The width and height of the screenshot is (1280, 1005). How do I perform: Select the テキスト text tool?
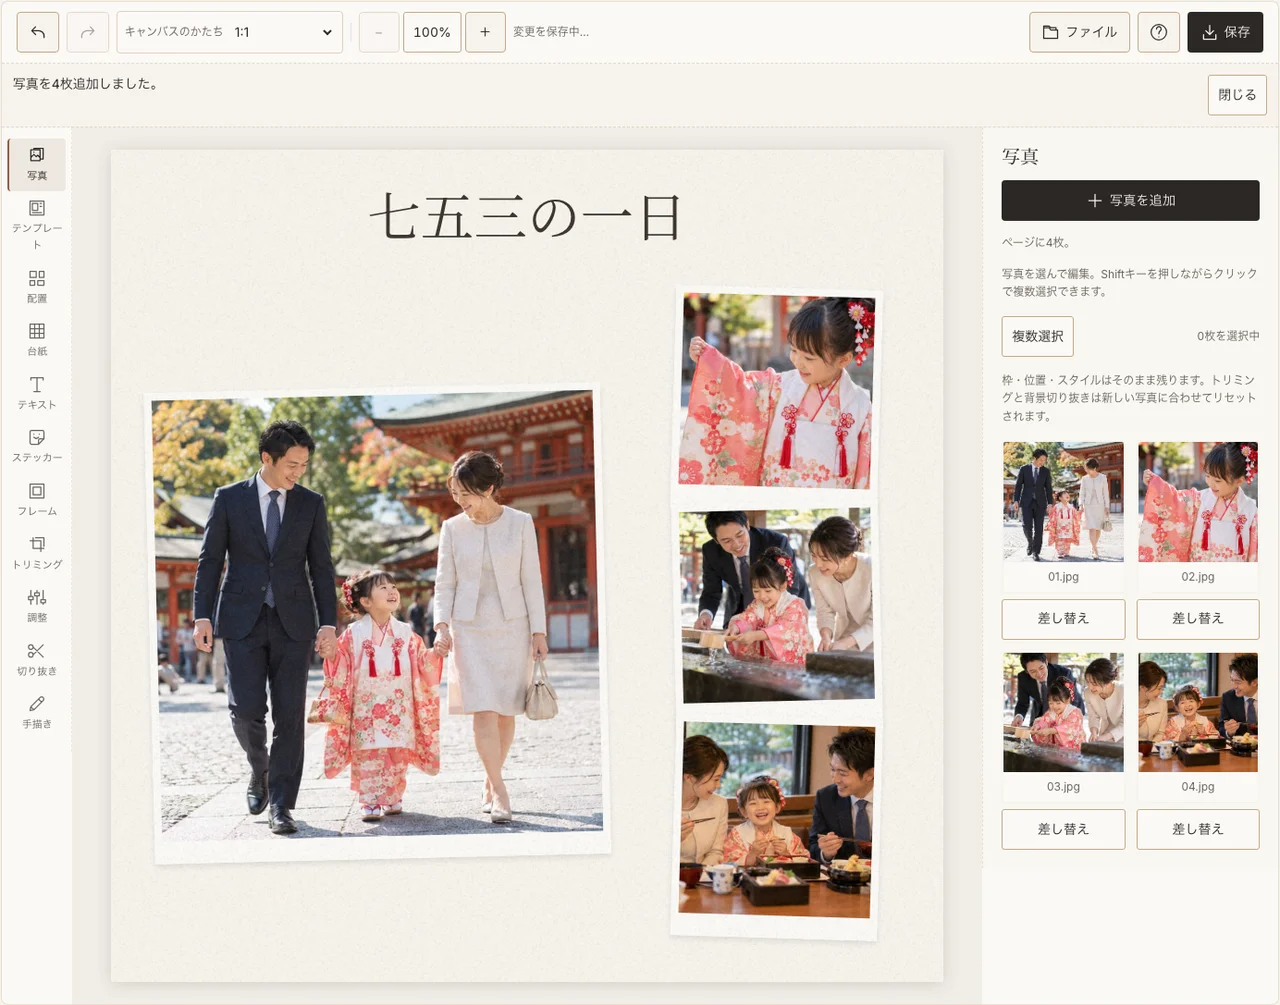click(x=37, y=392)
